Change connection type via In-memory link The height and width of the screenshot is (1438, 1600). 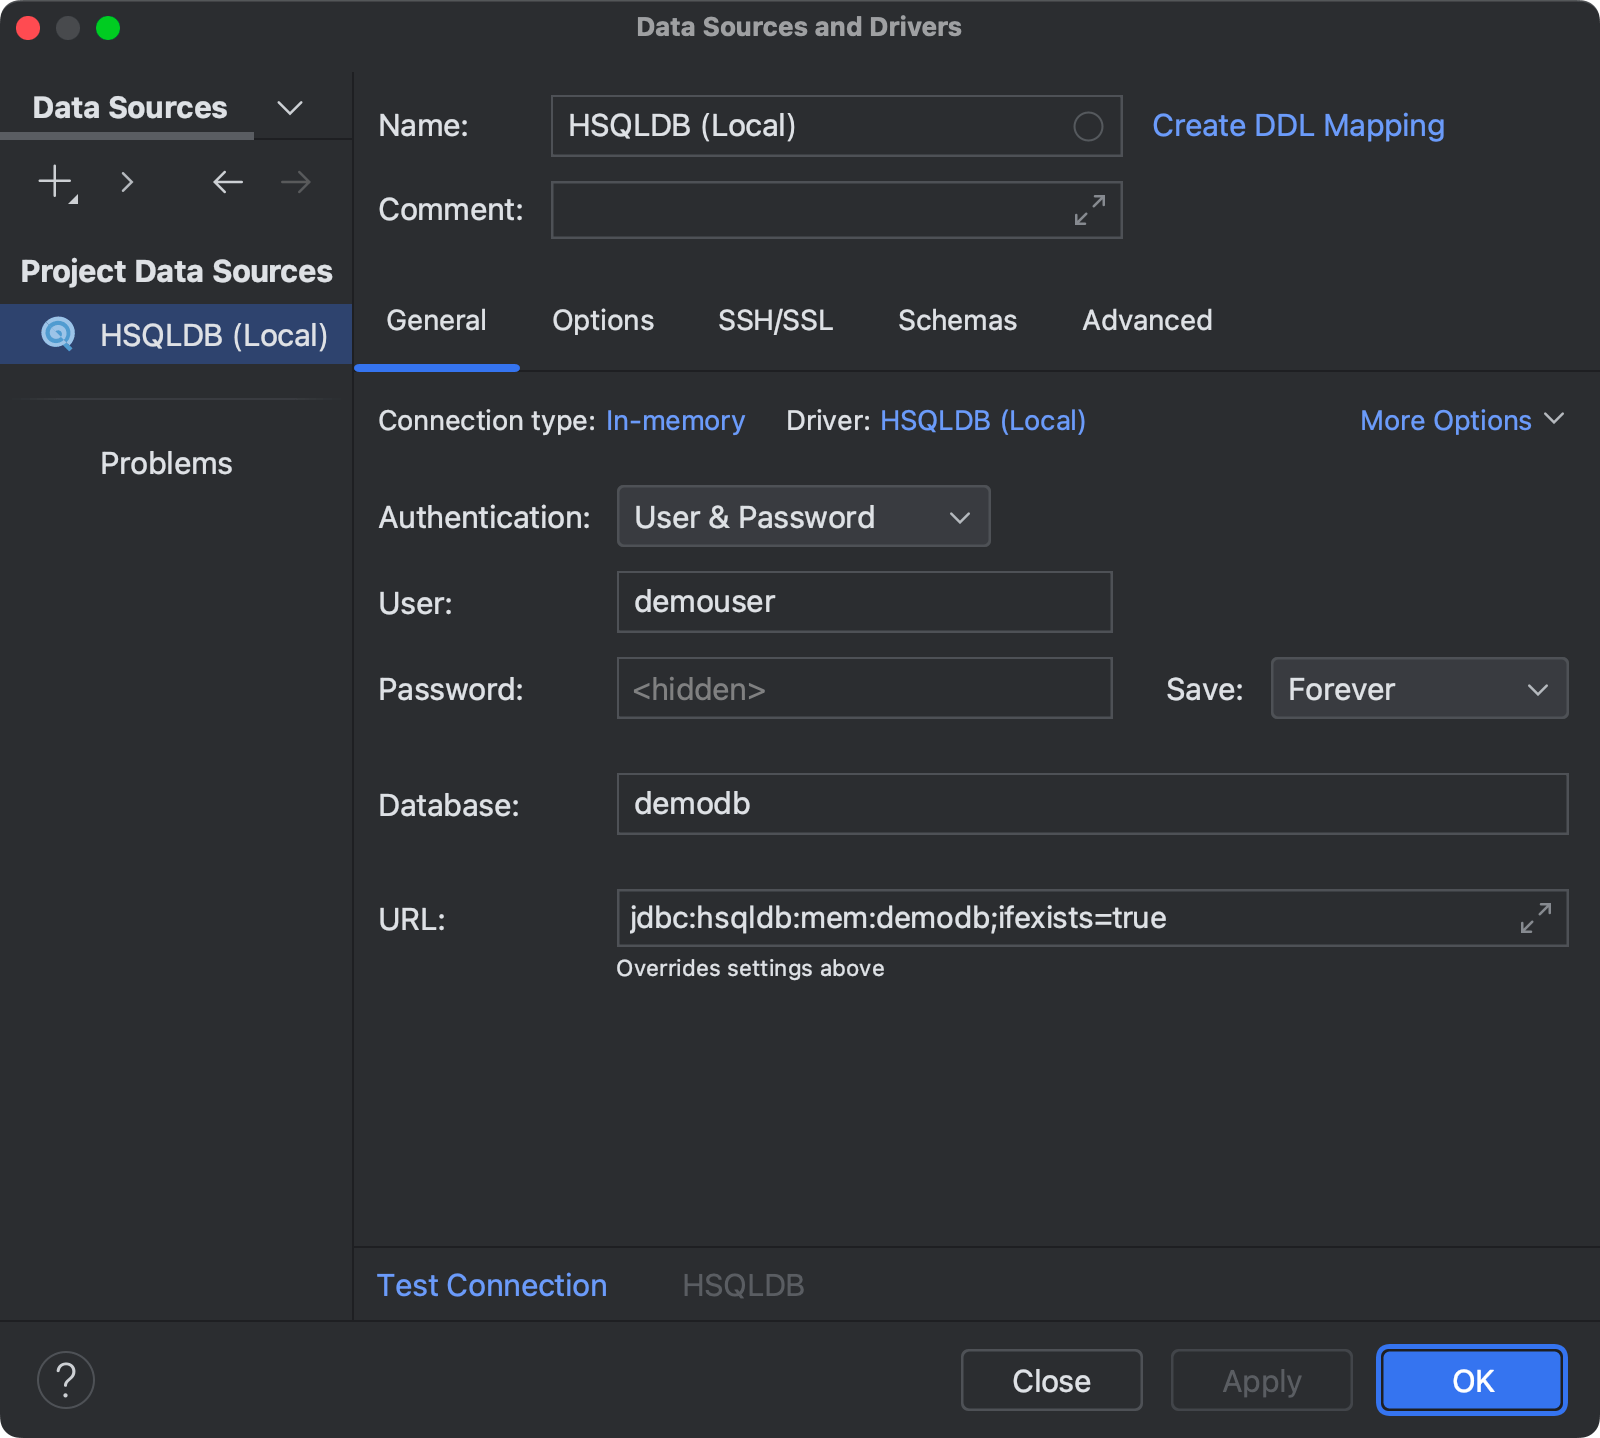675,420
